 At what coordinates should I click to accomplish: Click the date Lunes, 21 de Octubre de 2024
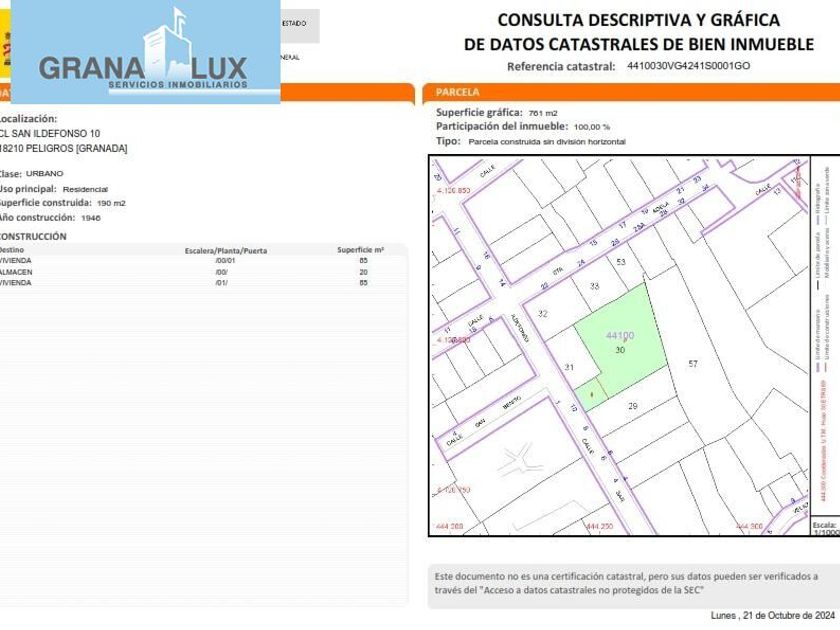[773, 615]
